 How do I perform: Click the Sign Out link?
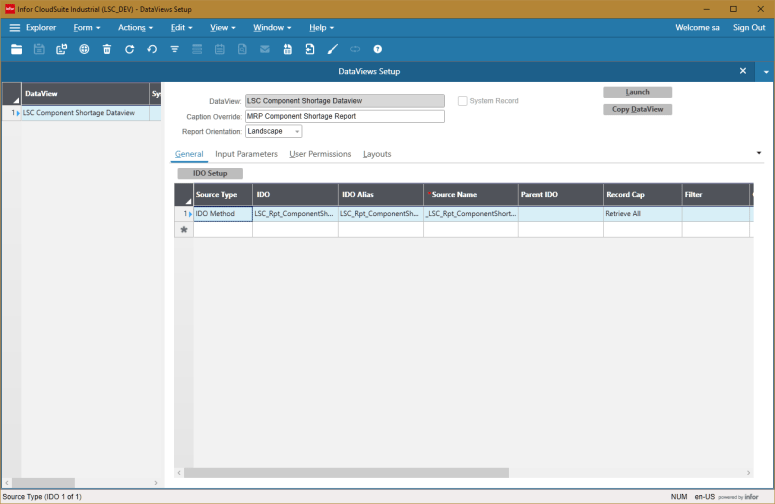point(749,28)
